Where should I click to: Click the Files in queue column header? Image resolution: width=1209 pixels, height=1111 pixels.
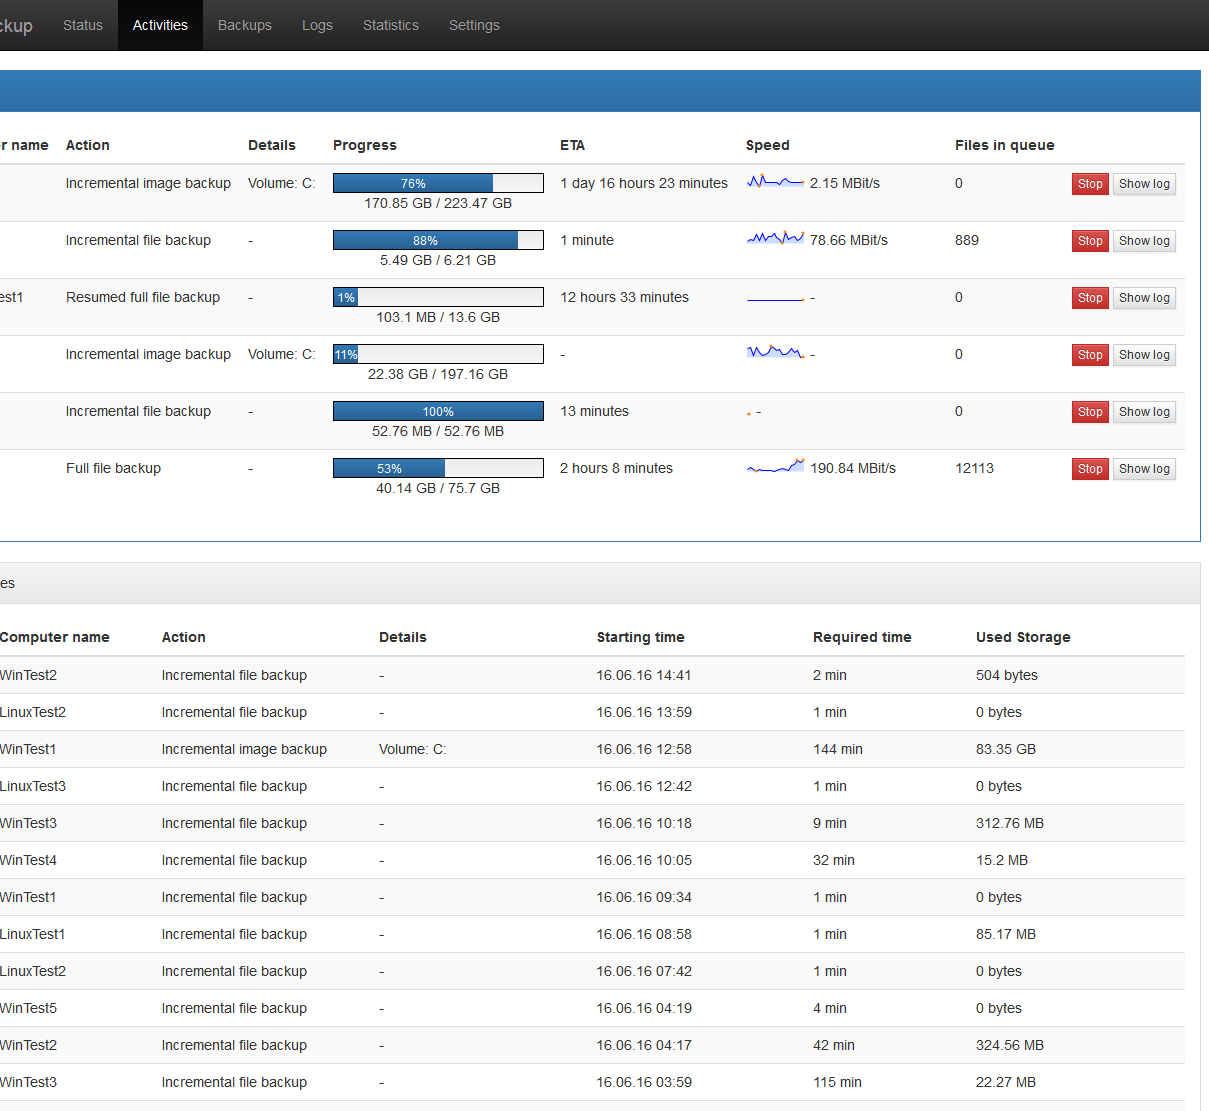[x=1005, y=145]
